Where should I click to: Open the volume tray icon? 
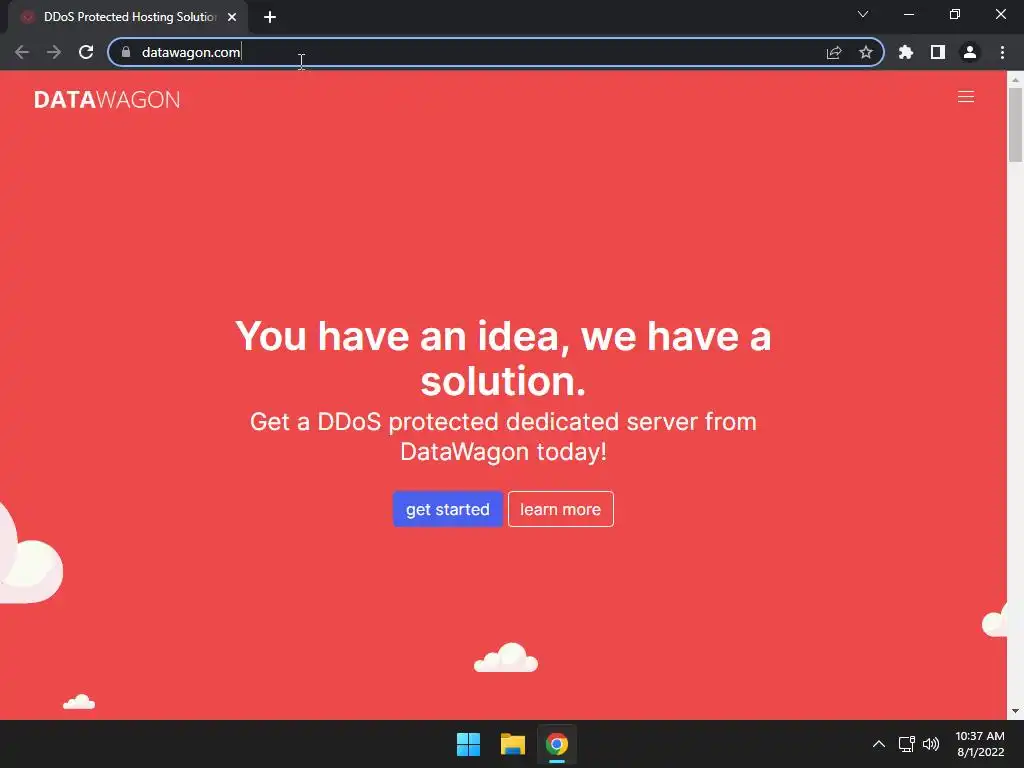pyautogui.click(x=931, y=744)
